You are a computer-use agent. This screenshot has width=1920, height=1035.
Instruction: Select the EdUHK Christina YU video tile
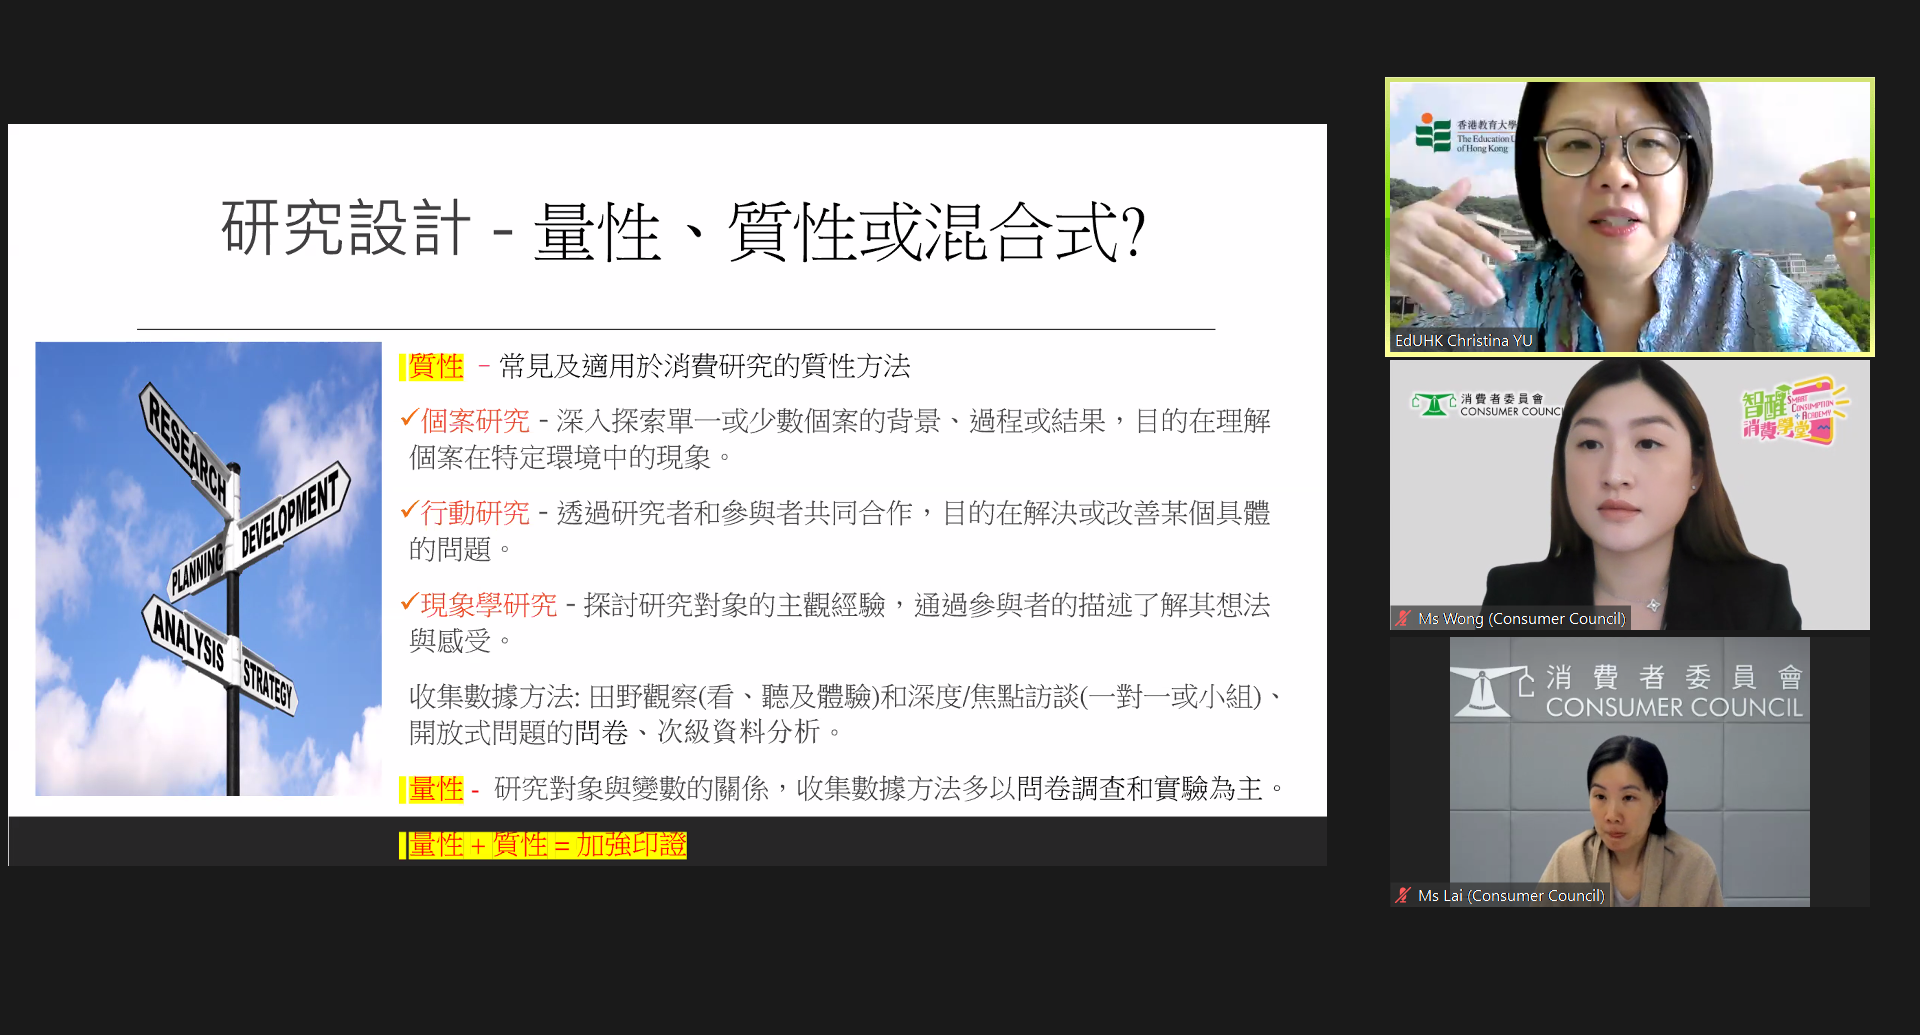click(x=1629, y=216)
